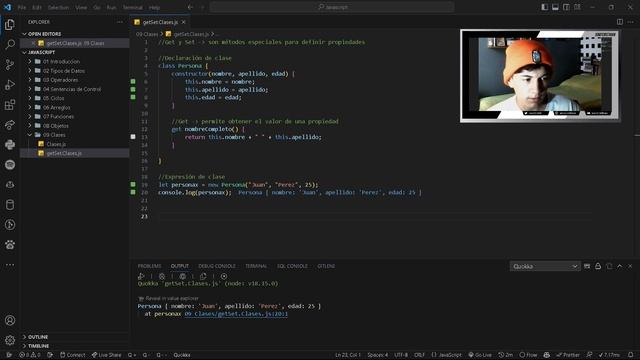Click Spaces: 4 indentation in status bar
This screenshot has width=640, height=360.
(x=378, y=355)
